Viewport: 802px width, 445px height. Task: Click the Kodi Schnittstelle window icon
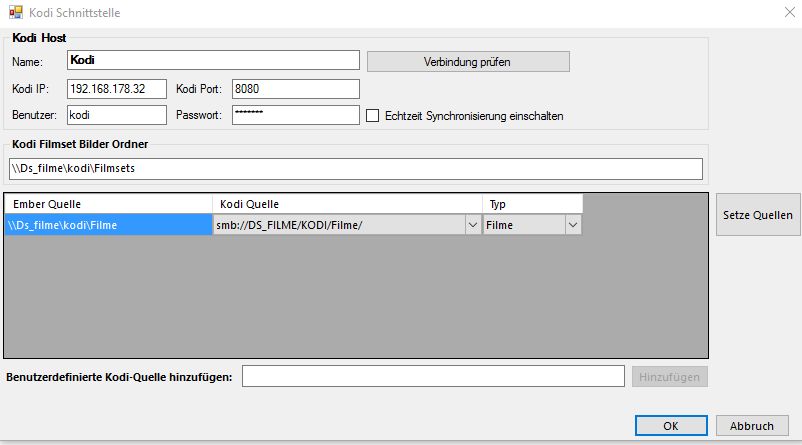point(16,12)
